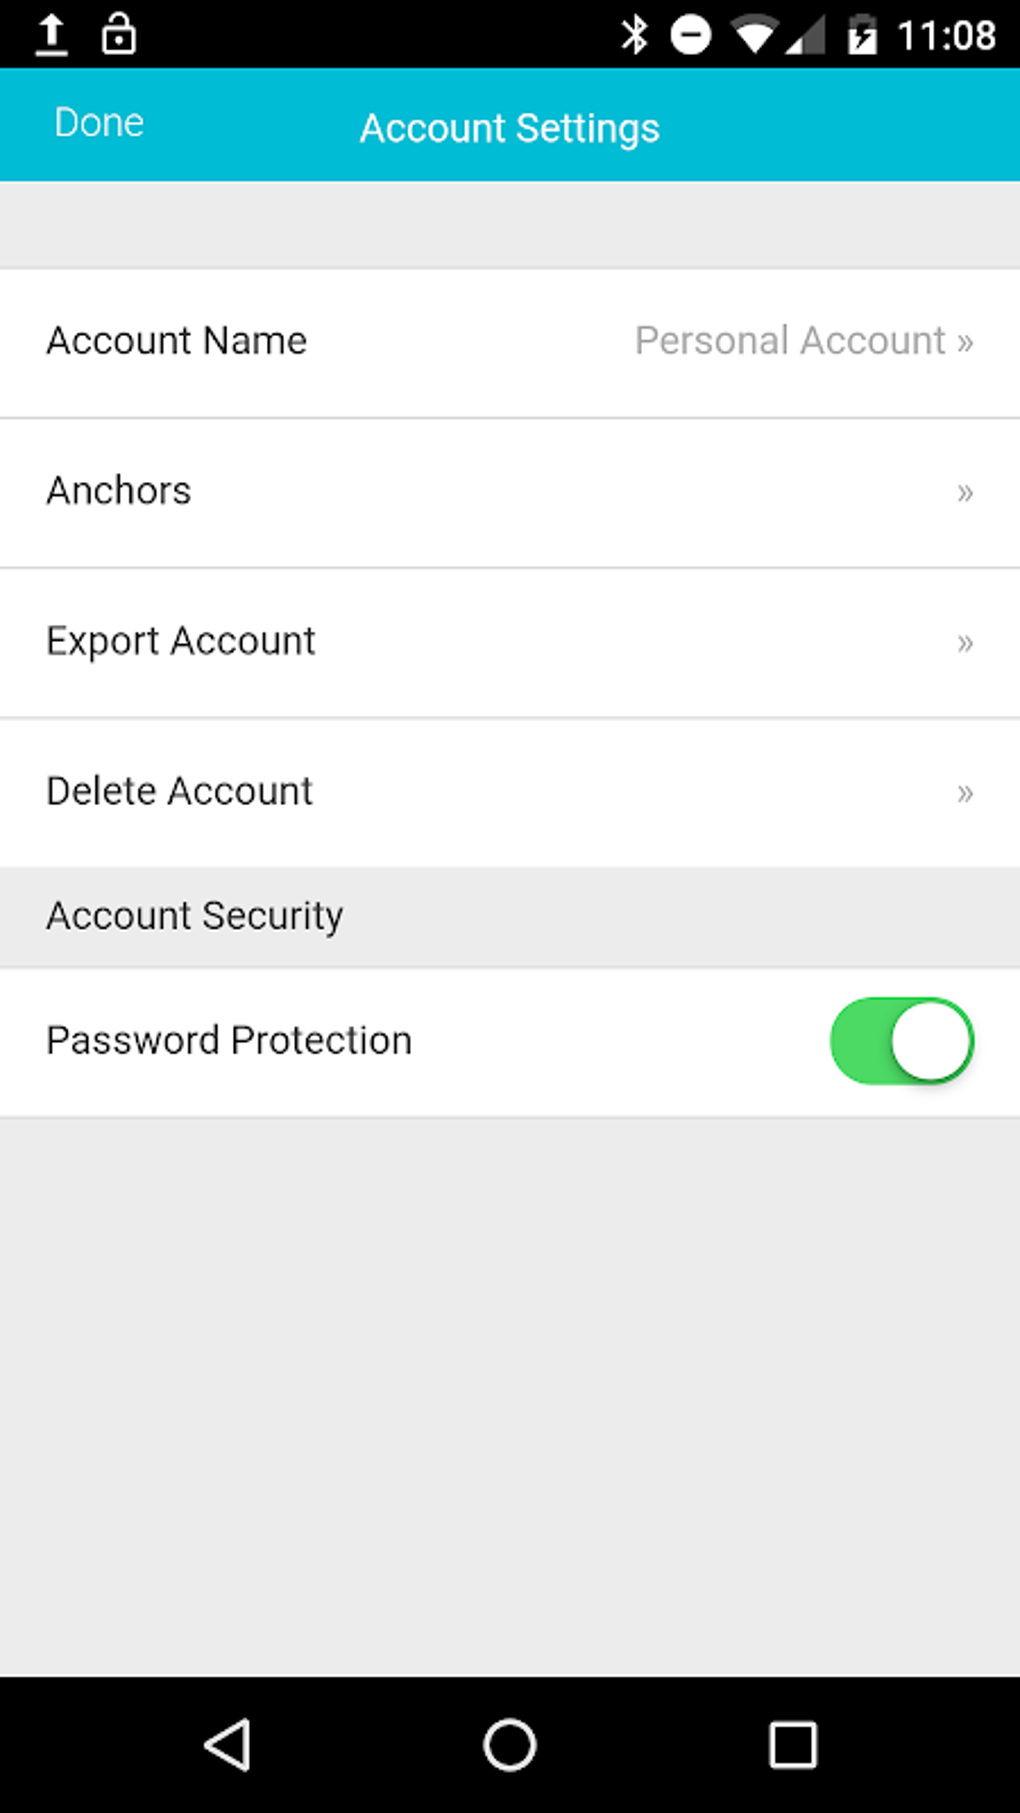Tap the Wi-Fi signal icon
This screenshot has width=1020, height=1813.
(755, 33)
